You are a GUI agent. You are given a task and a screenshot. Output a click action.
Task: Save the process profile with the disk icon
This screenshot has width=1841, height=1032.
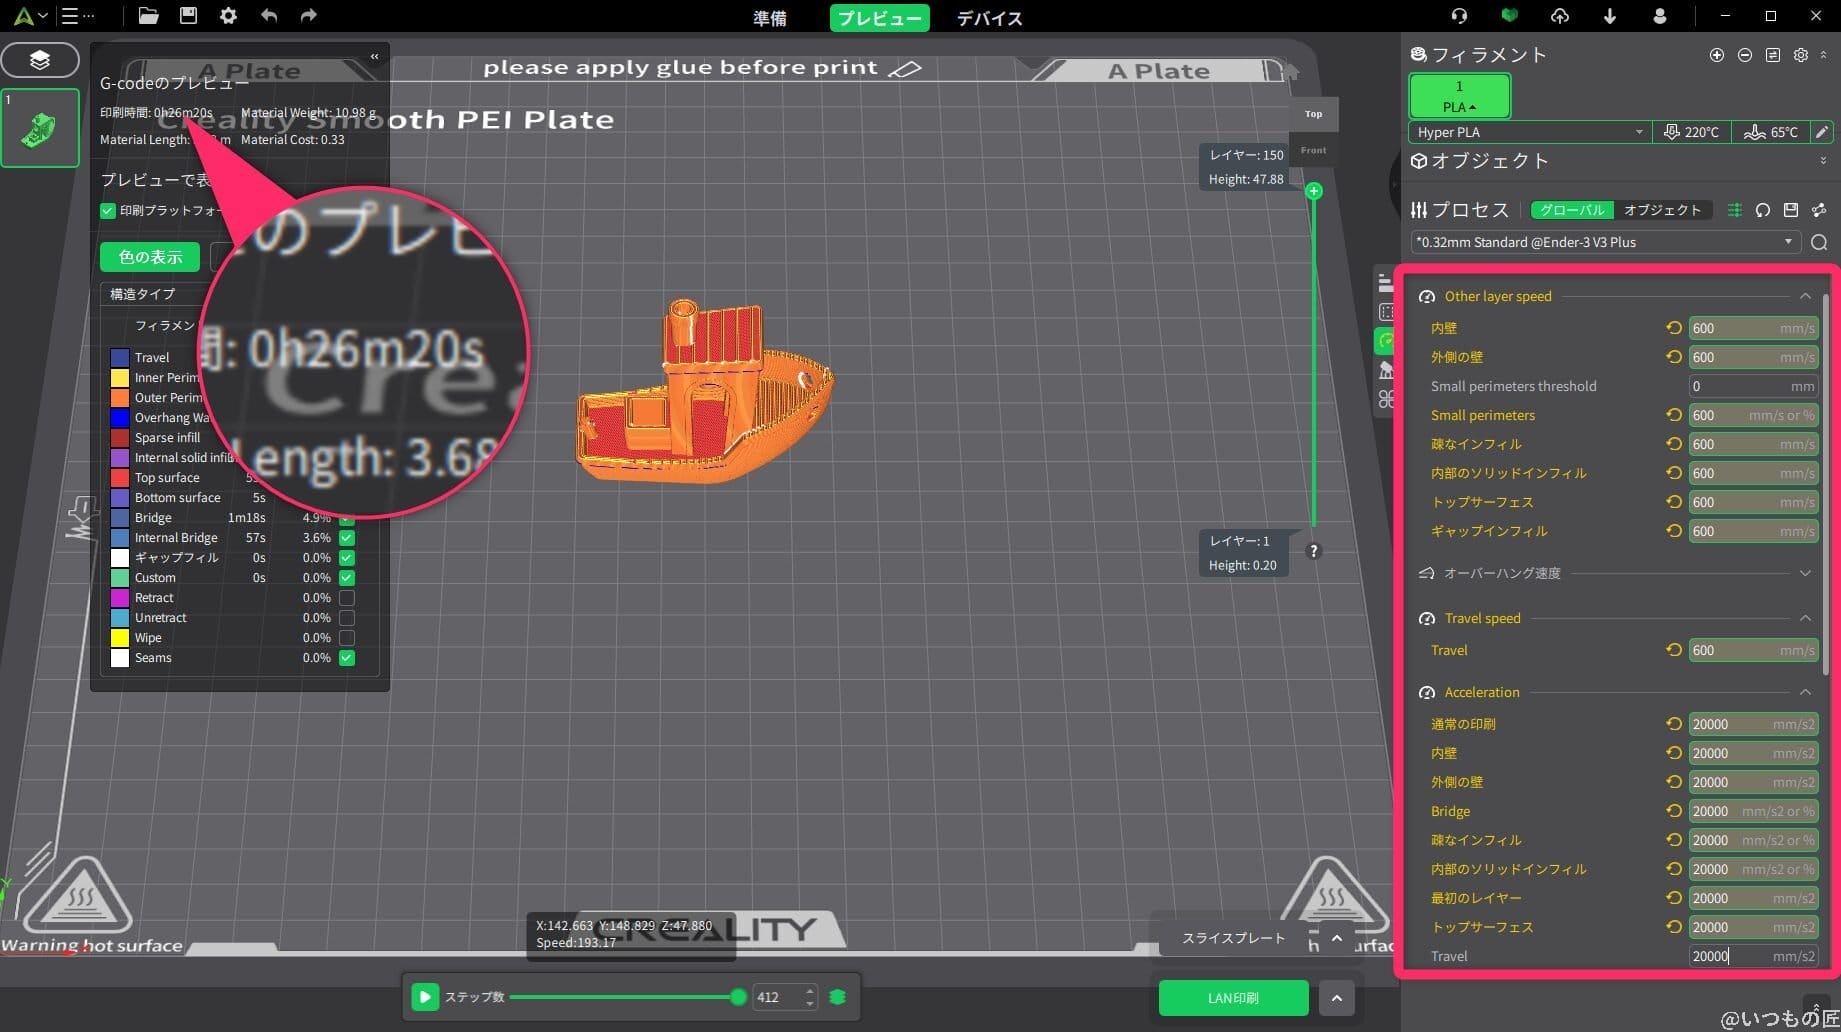click(x=1790, y=210)
